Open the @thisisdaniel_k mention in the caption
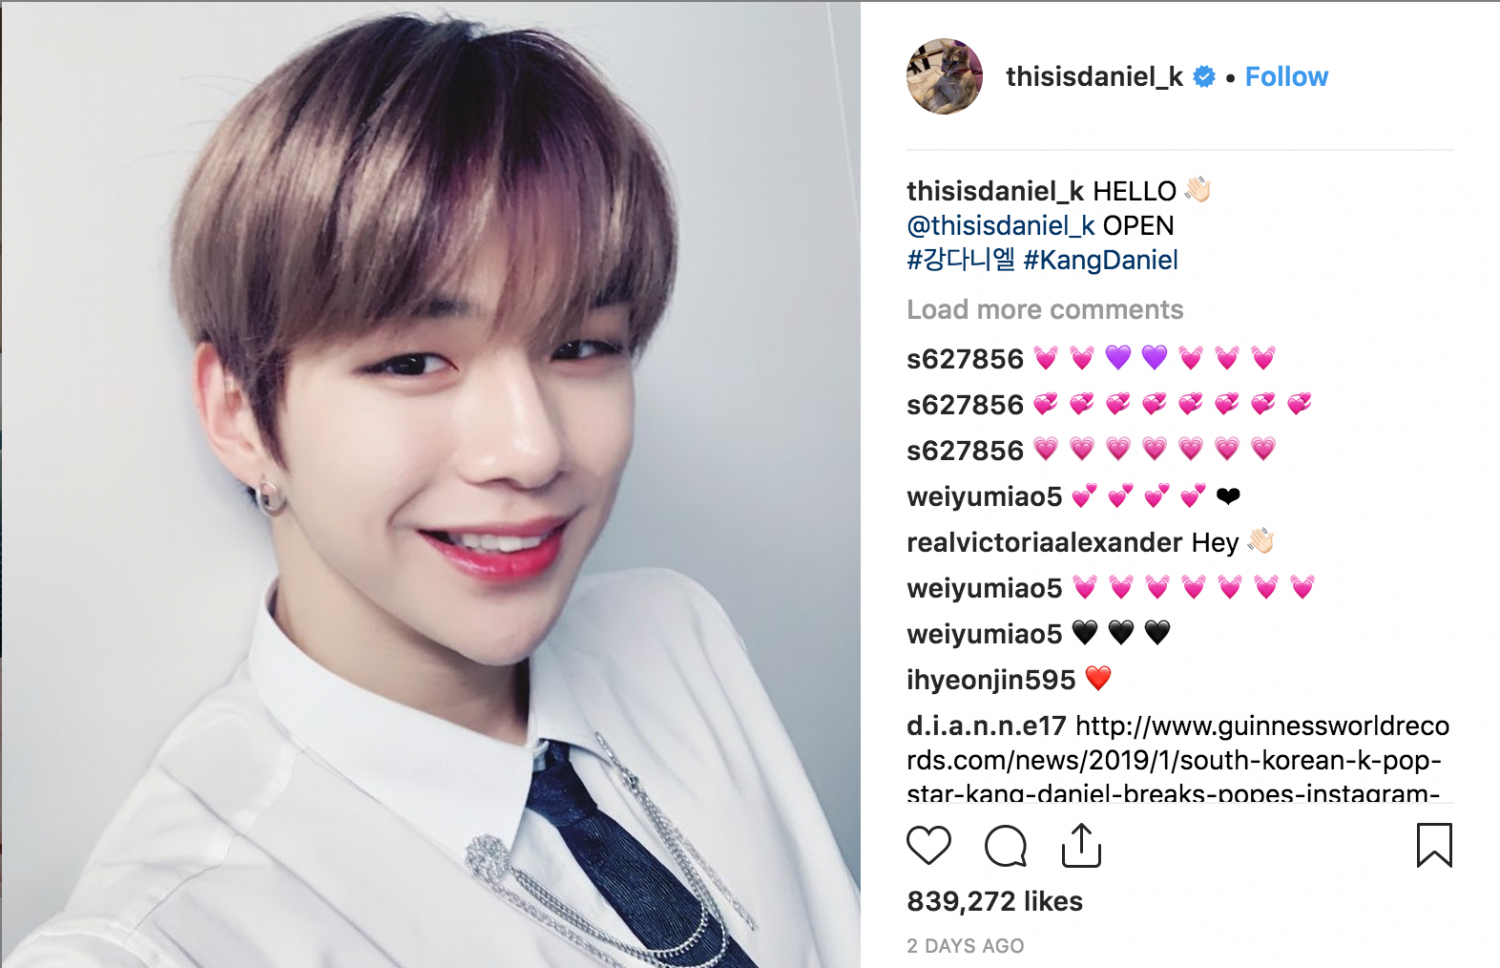The image size is (1500, 968). 1001,226
